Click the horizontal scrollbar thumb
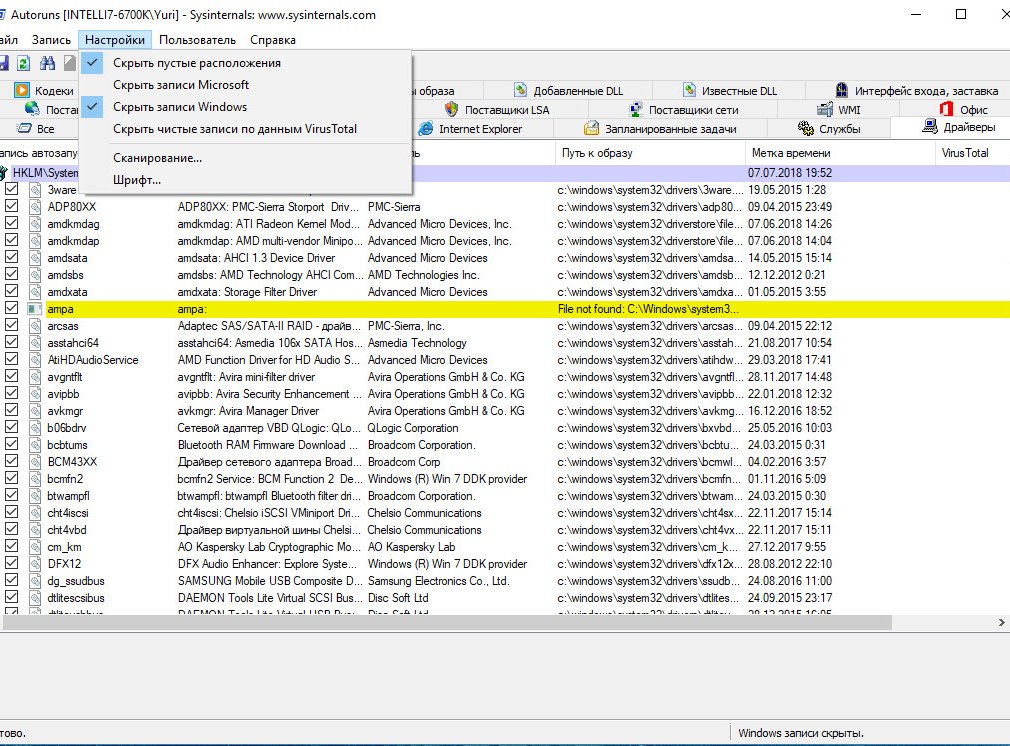This screenshot has width=1010, height=746. tap(447, 622)
